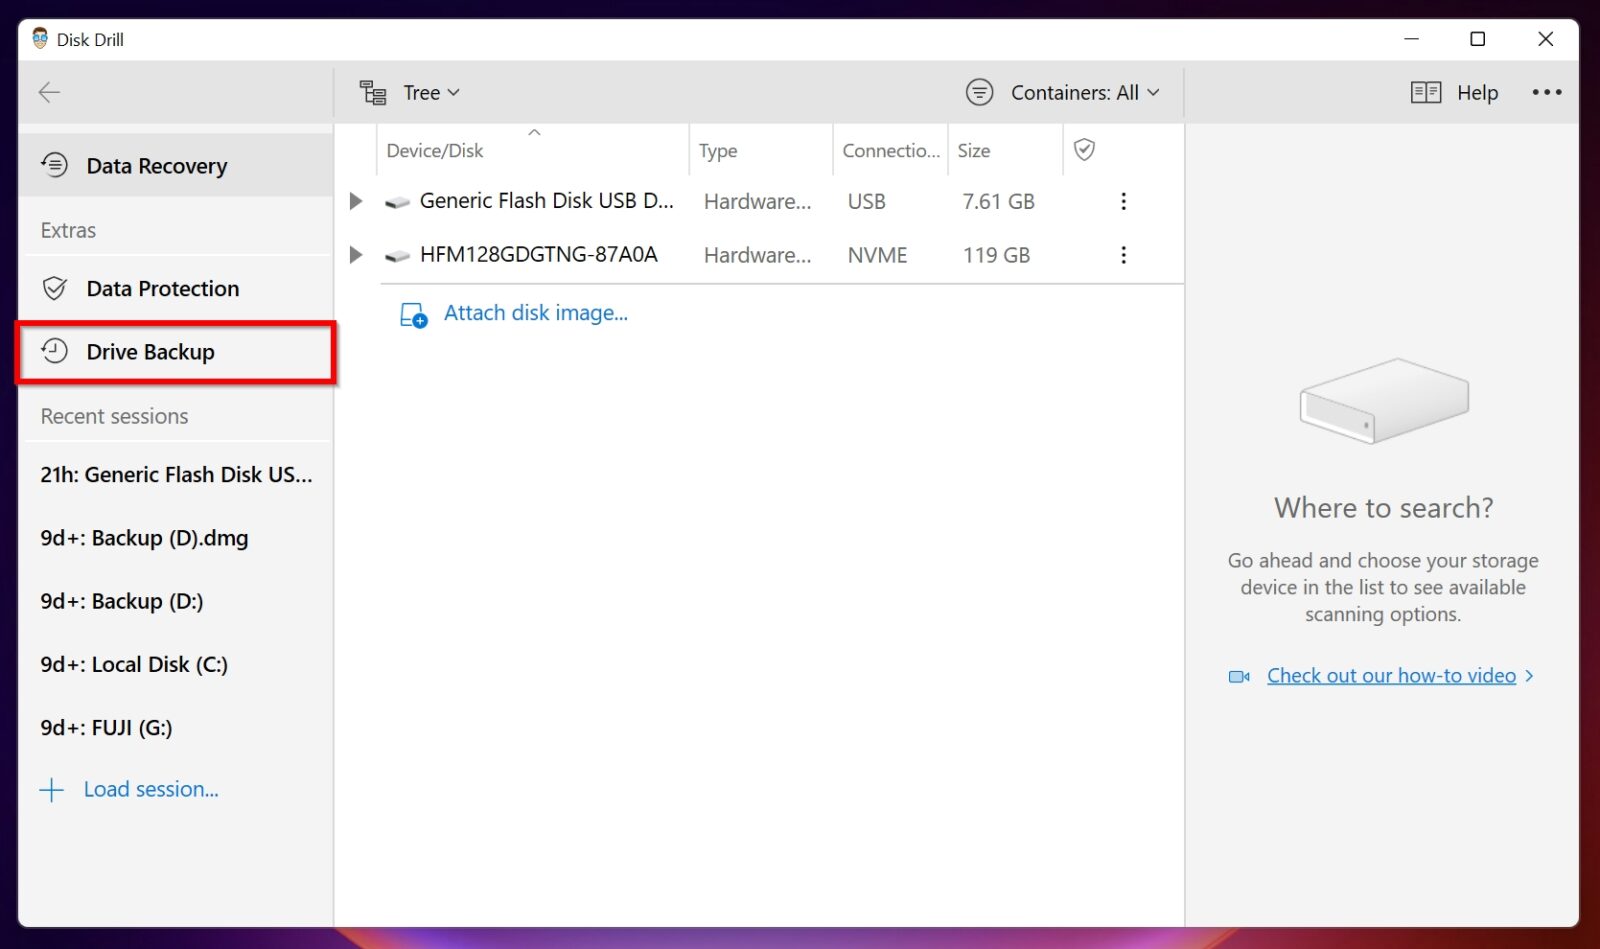Open kebab menu for HFM128GDGTNG drive
Screen dimensions: 1600x949
pyautogui.click(x=1123, y=255)
